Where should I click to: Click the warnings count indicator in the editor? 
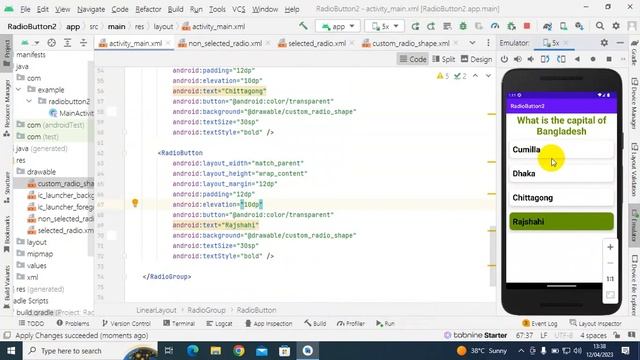pos(443,76)
